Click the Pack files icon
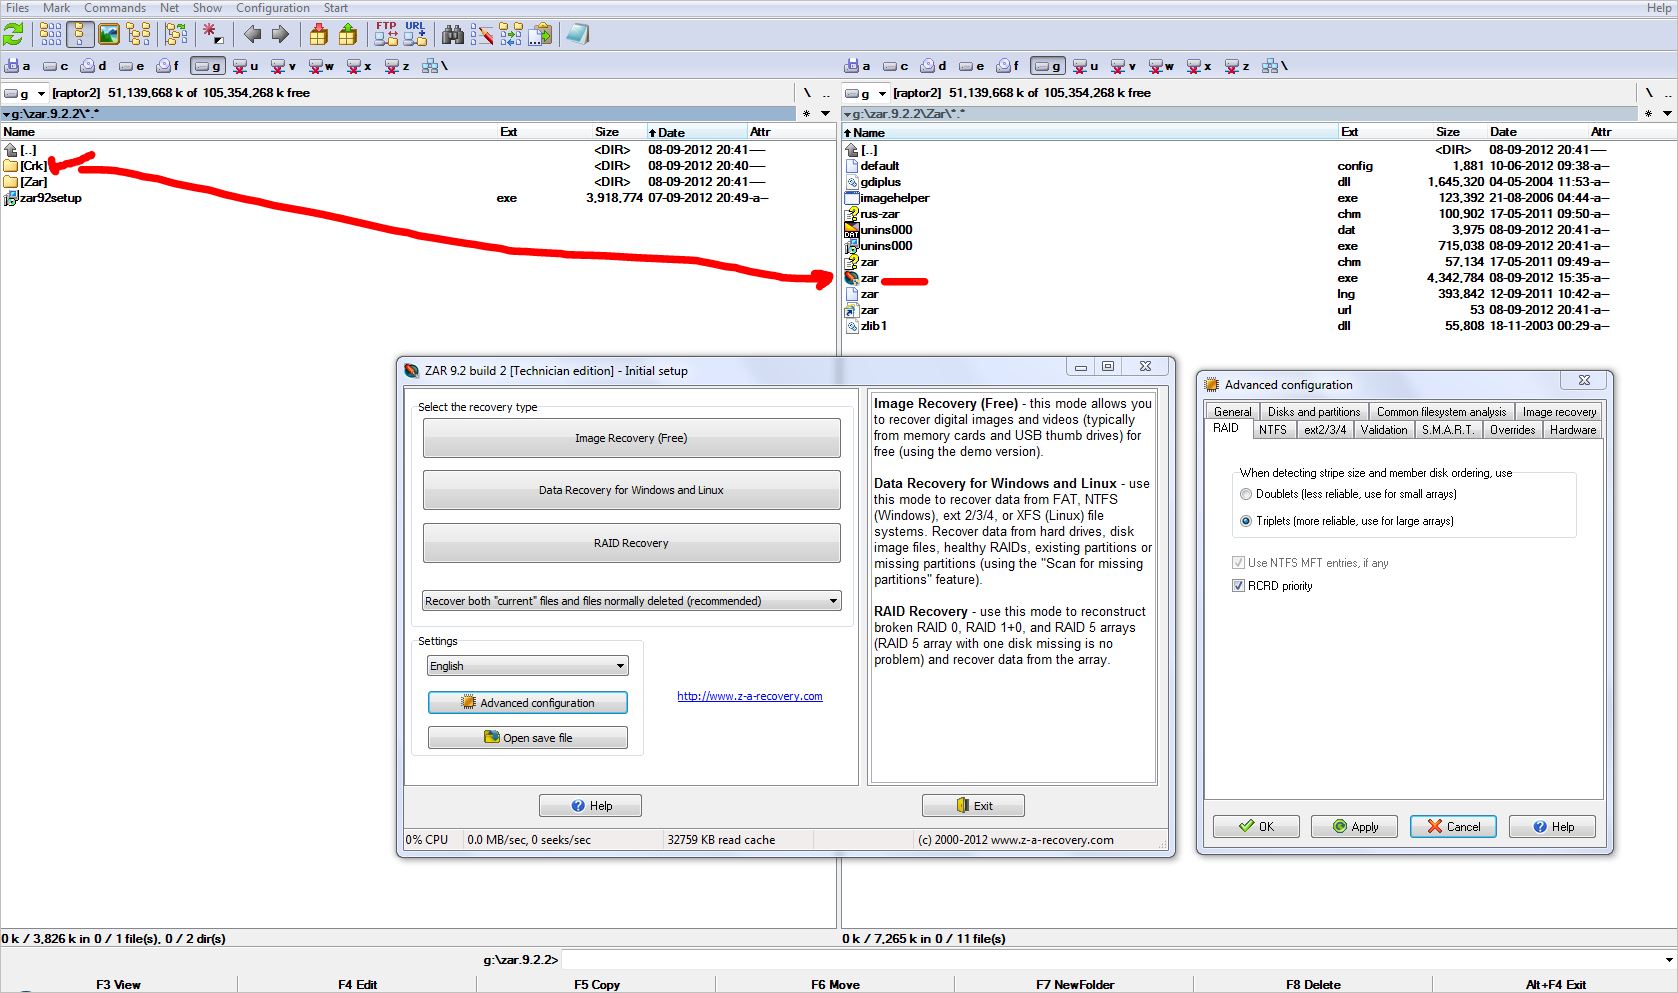Screen dimensions: 1678x993 tap(319, 35)
